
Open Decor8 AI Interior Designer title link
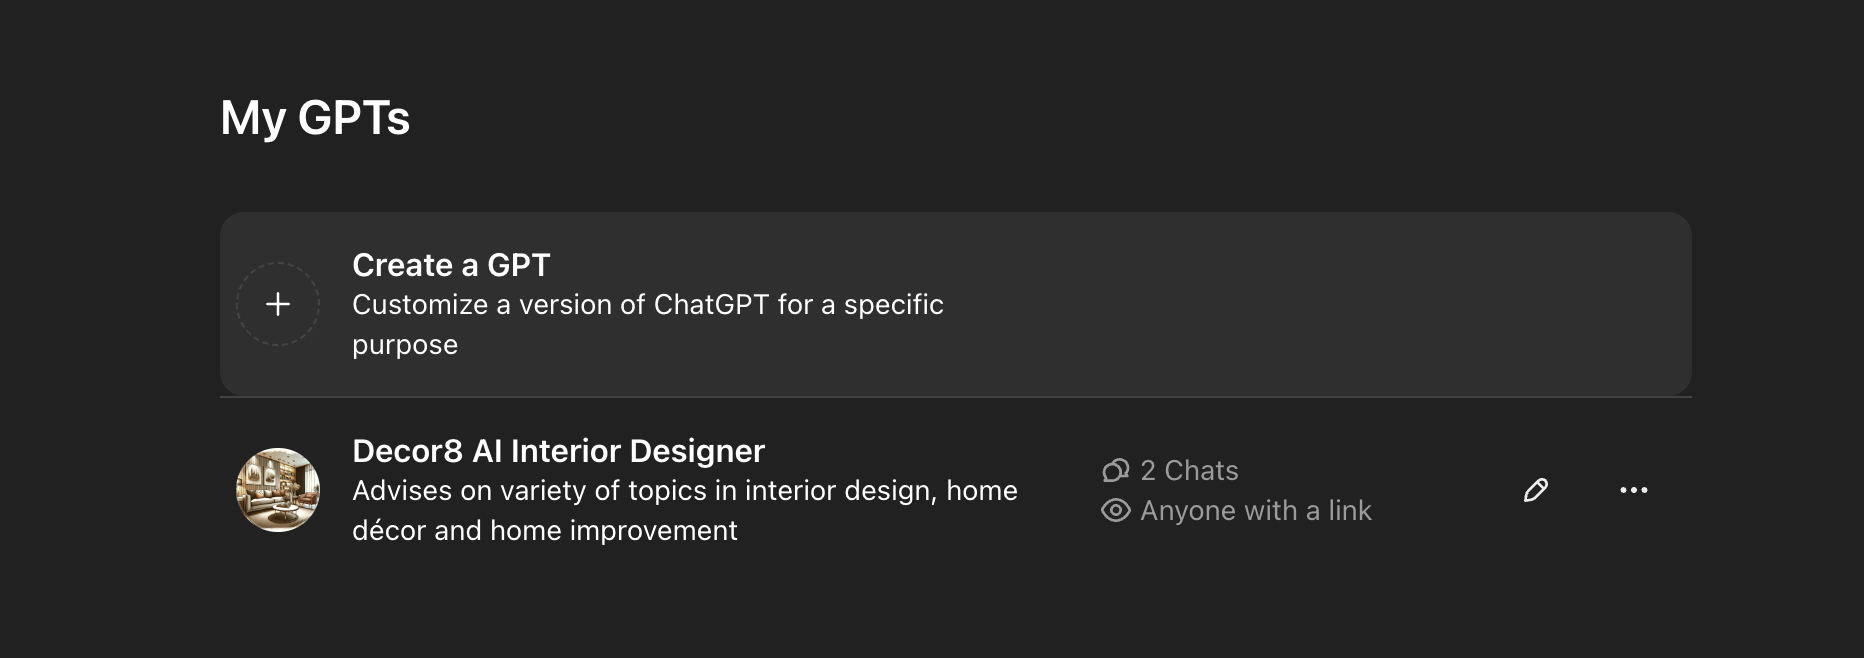558,451
